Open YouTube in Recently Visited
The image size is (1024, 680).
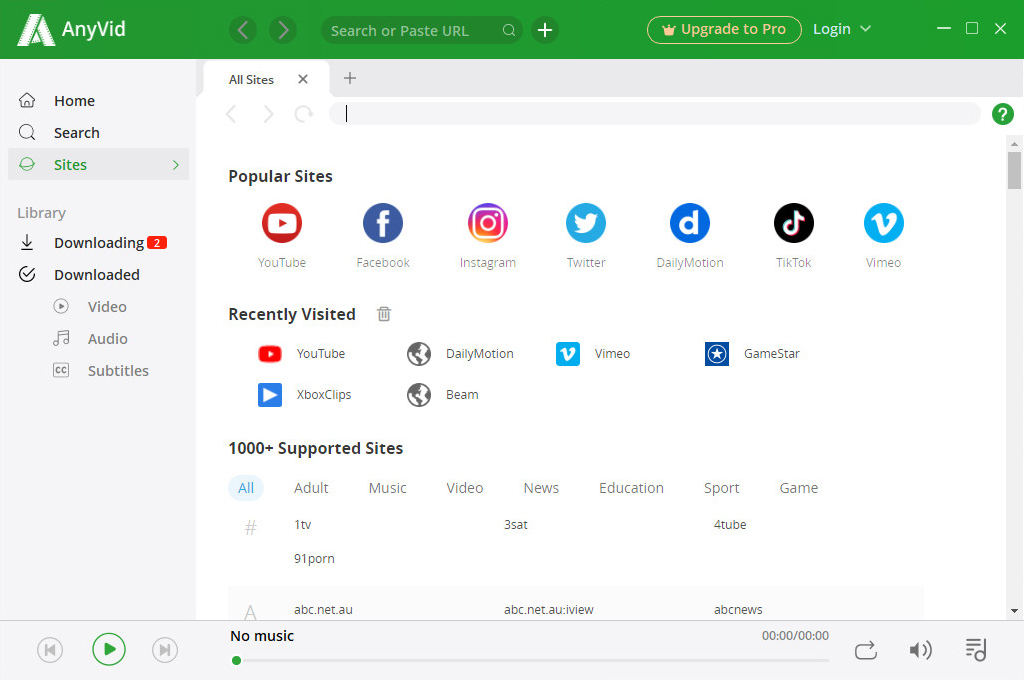click(302, 353)
